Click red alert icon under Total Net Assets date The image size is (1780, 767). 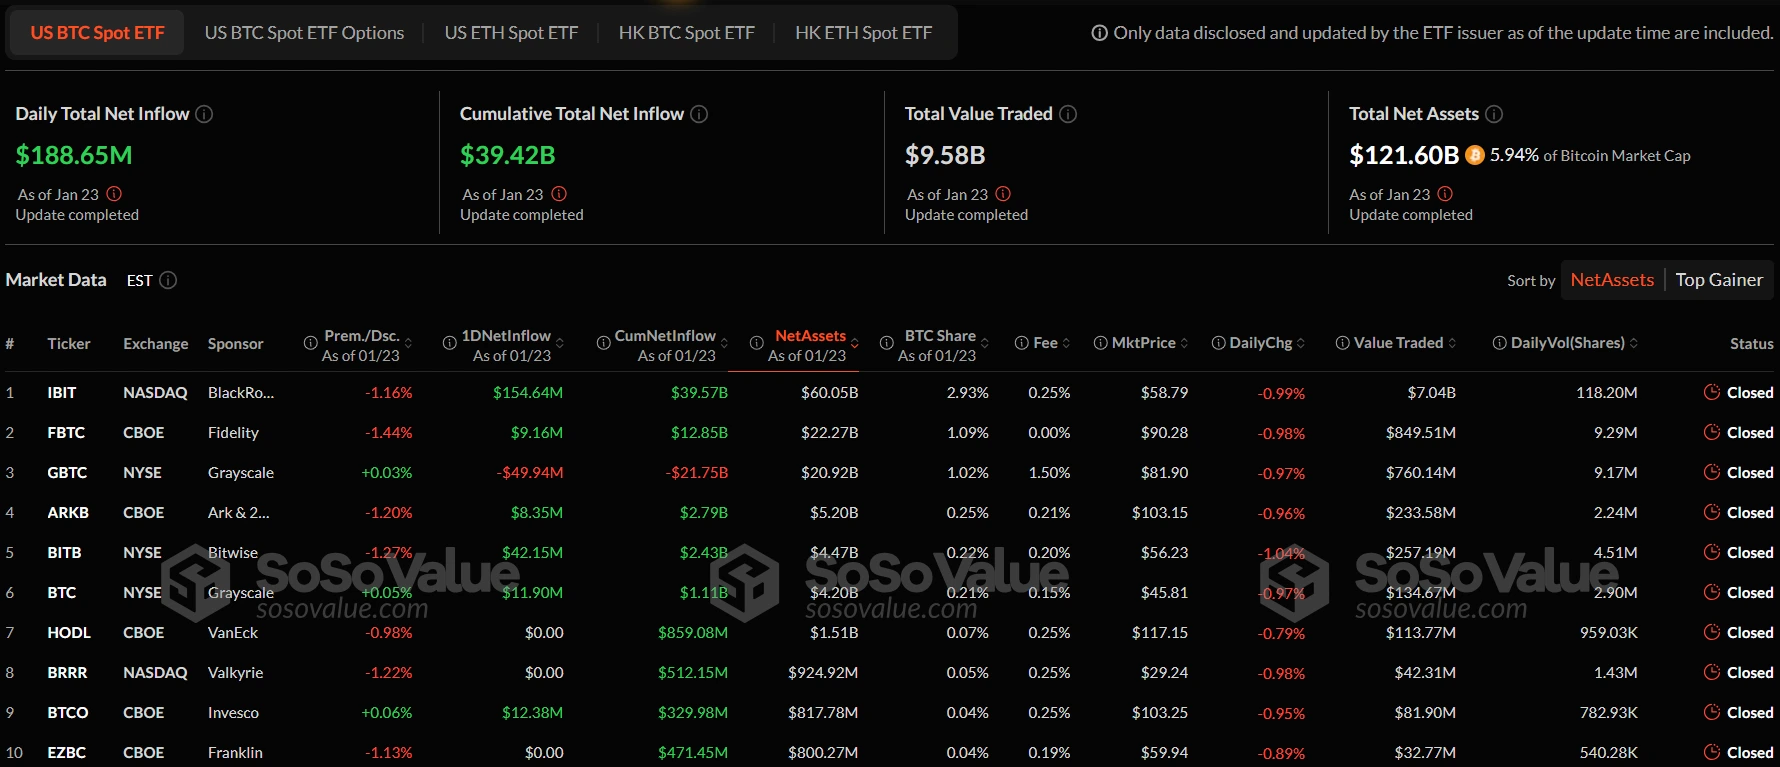(x=1445, y=194)
